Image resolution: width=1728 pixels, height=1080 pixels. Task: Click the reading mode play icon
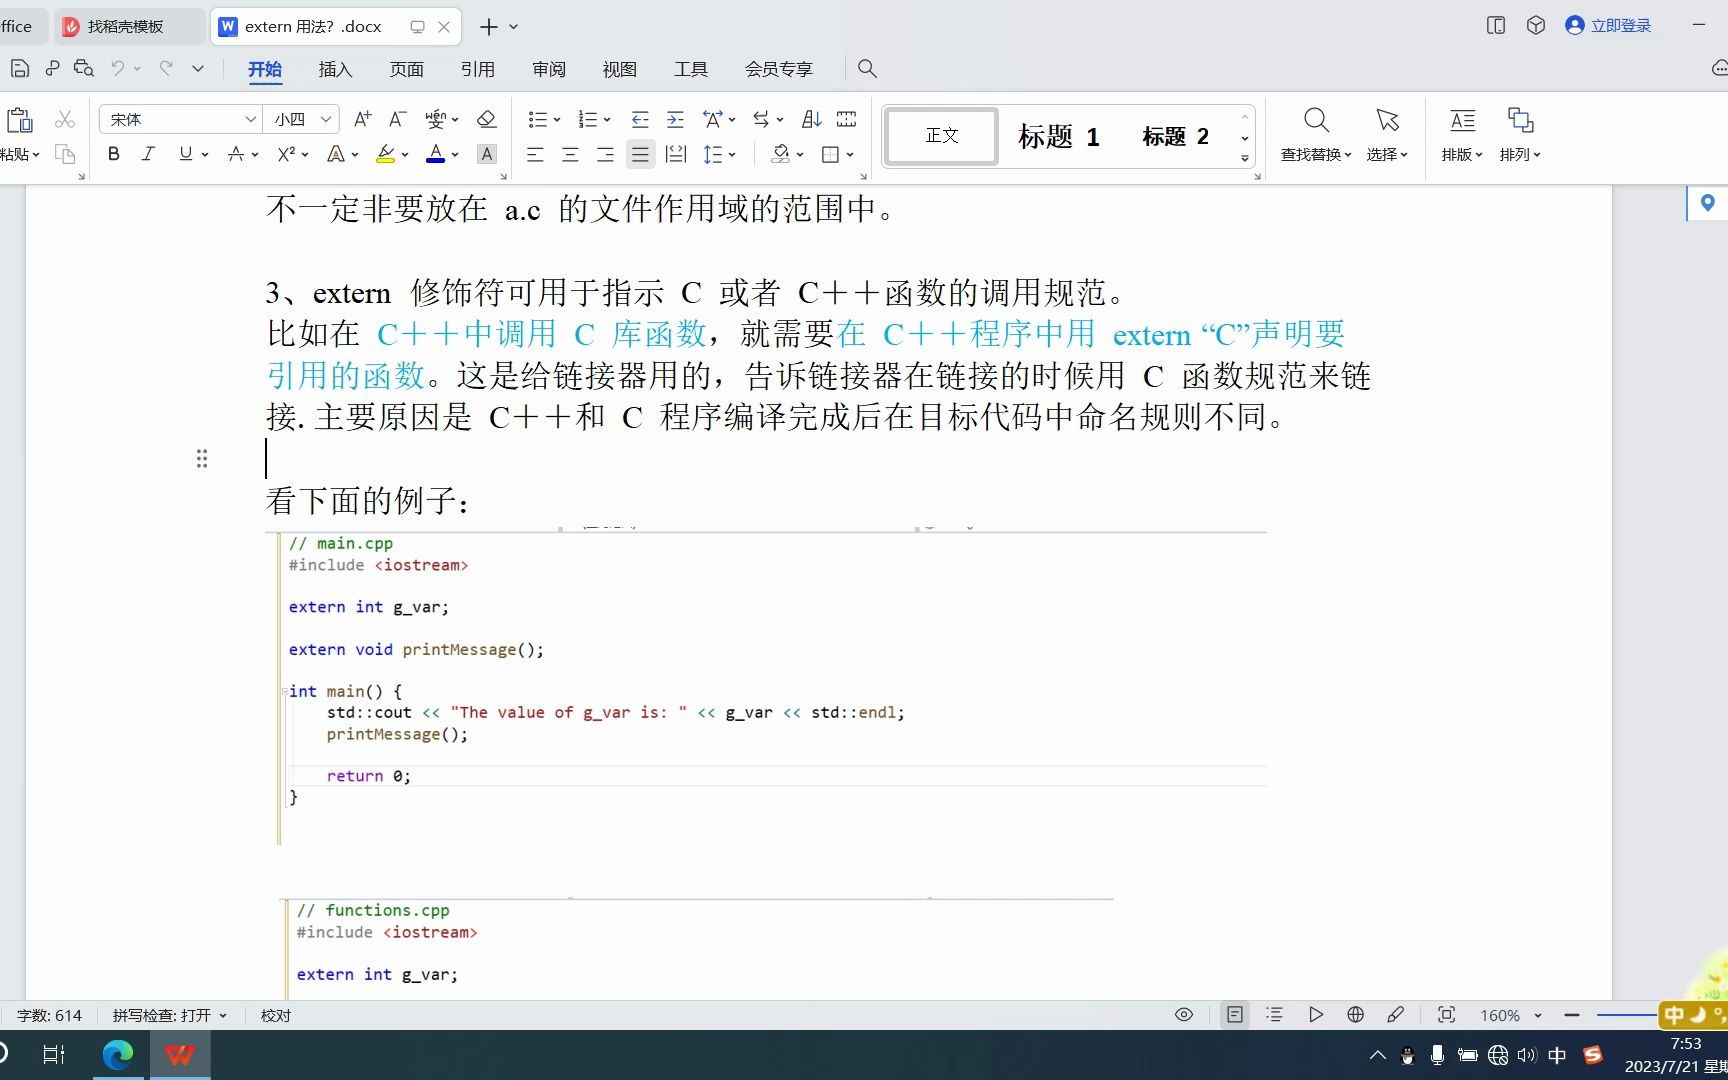coord(1316,1015)
